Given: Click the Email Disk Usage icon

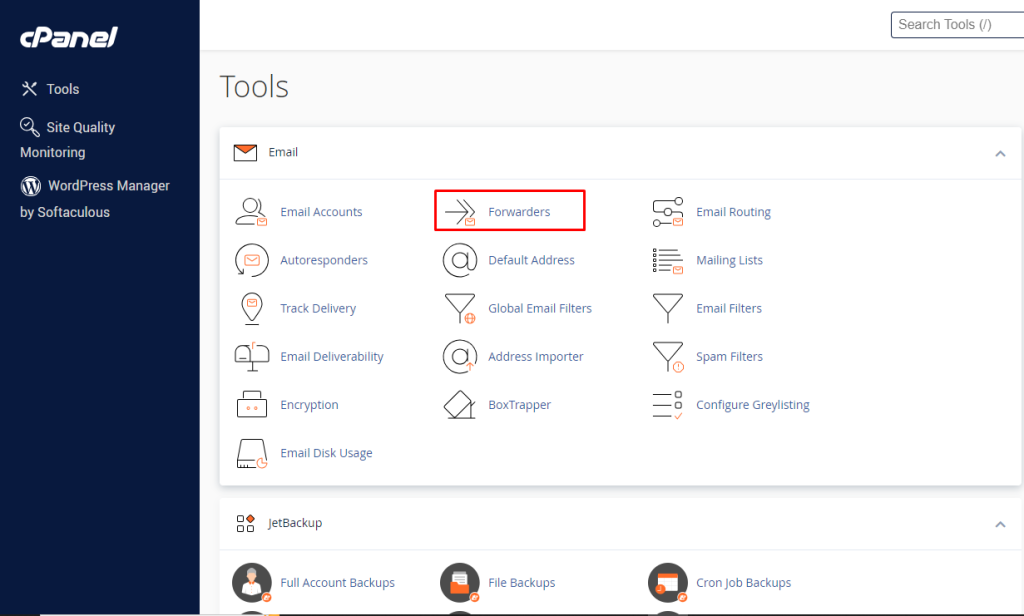Looking at the screenshot, I should tap(251, 452).
